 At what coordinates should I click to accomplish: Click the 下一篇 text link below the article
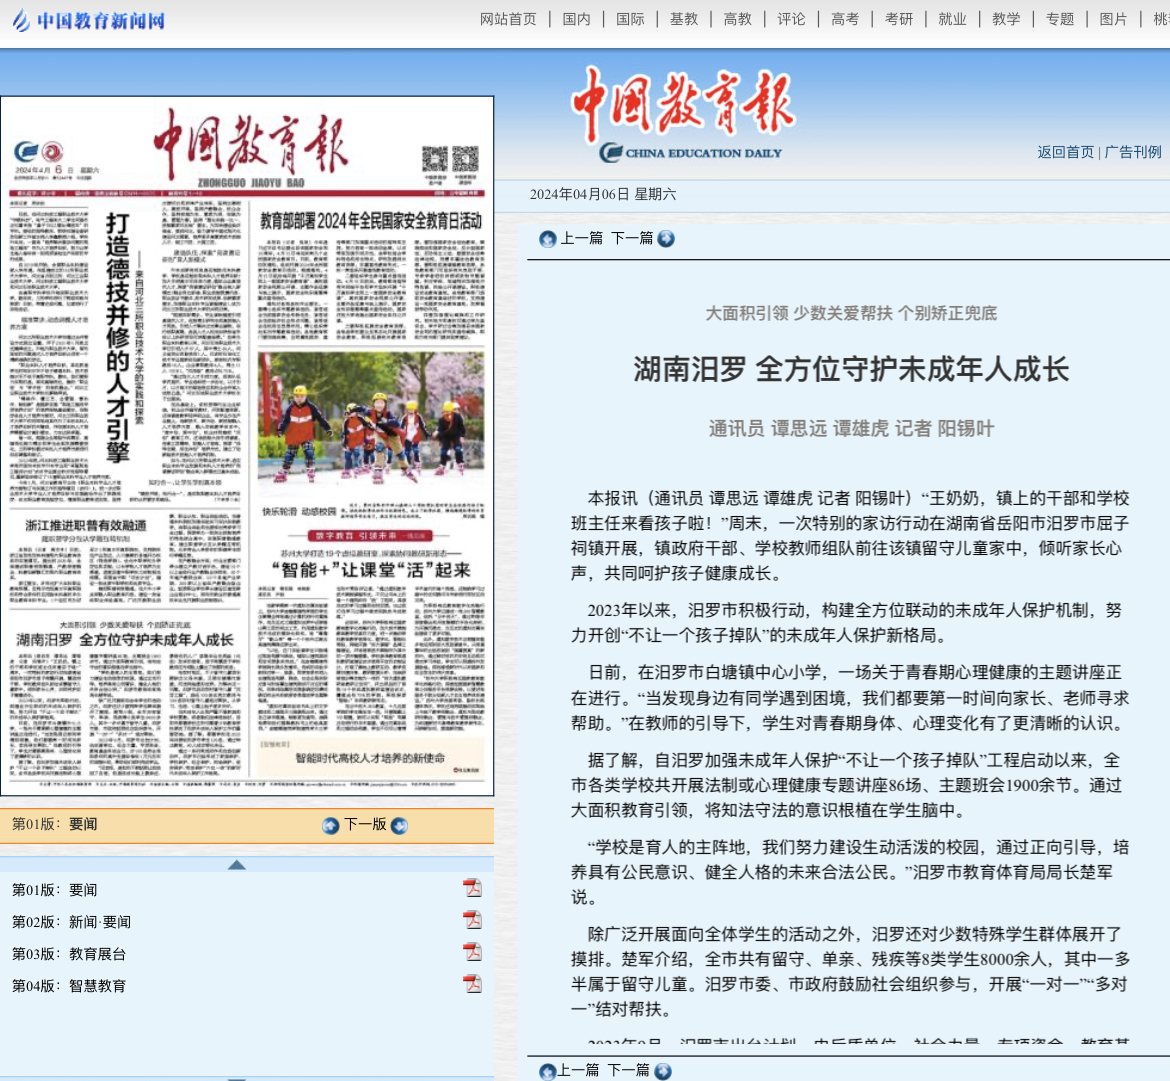coord(628,1071)
